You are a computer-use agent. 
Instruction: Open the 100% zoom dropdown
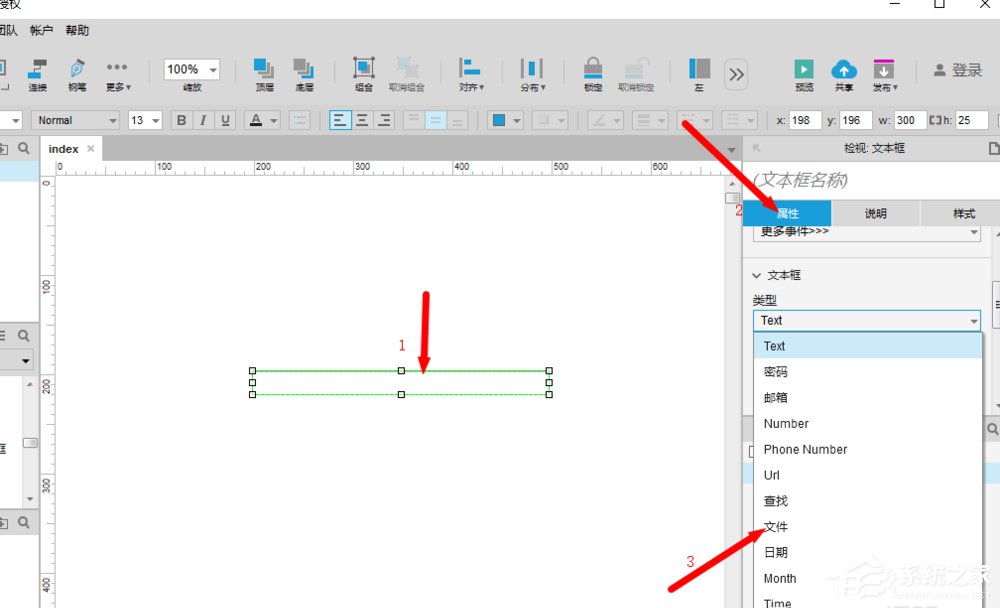coord(191,69)
